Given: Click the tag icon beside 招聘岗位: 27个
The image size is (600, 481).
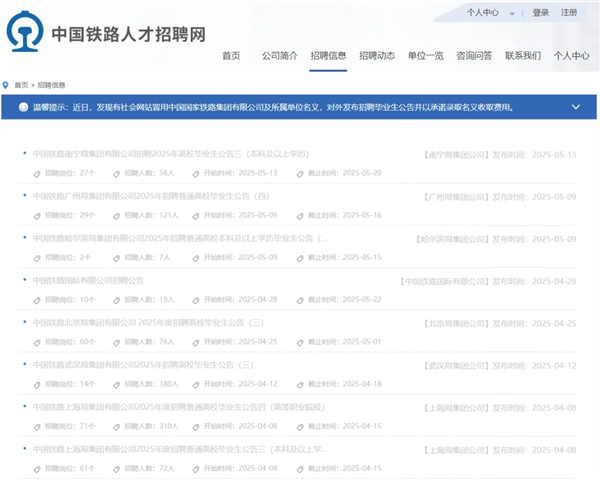Looking at the screenshot, I should pos(37,174).
